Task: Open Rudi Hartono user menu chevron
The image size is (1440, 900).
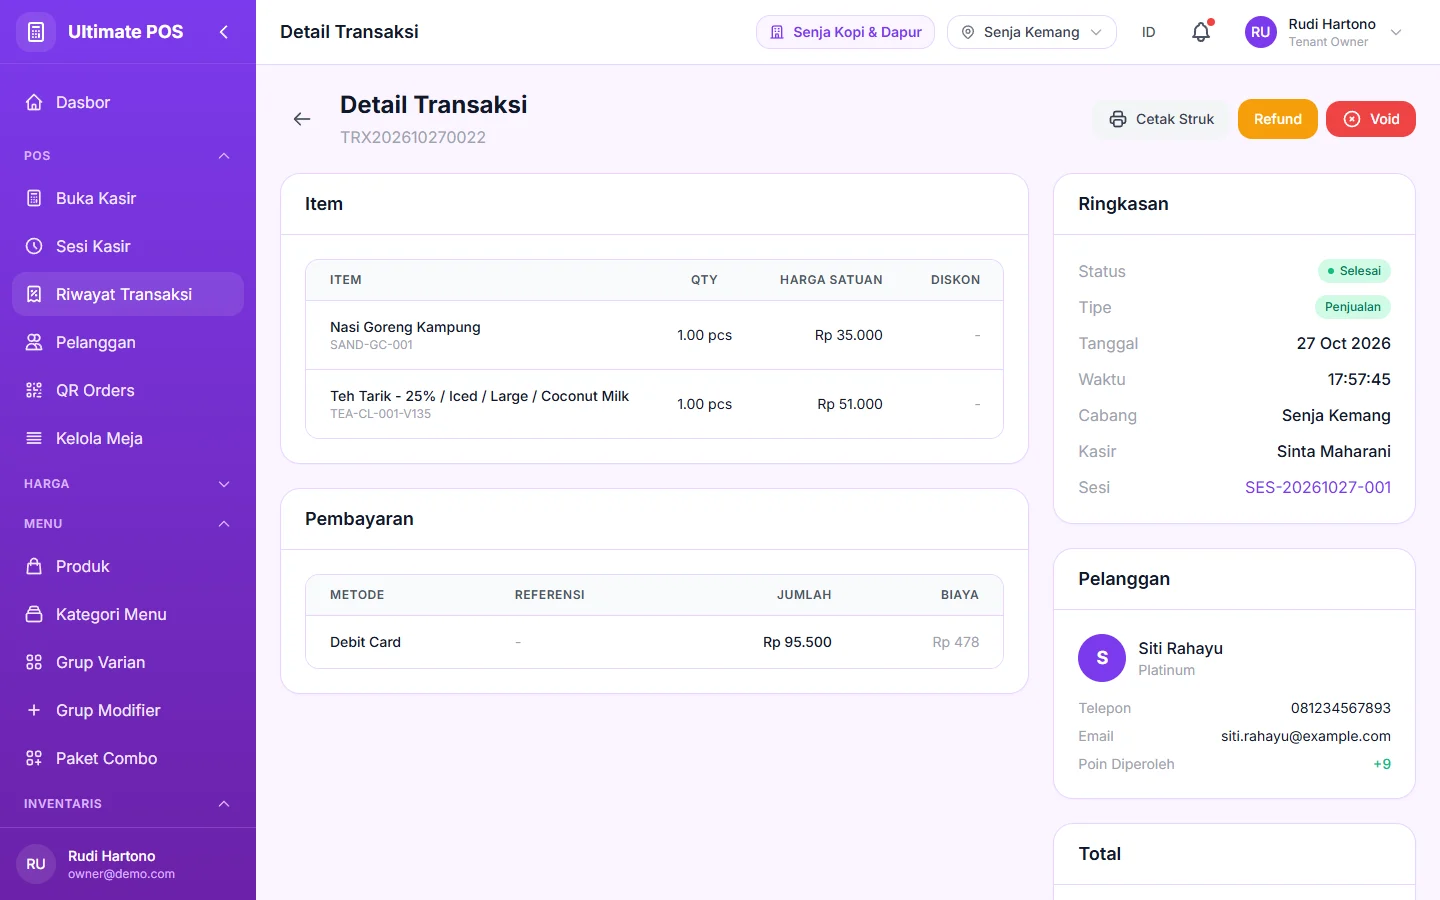Action: point(1396,32)
